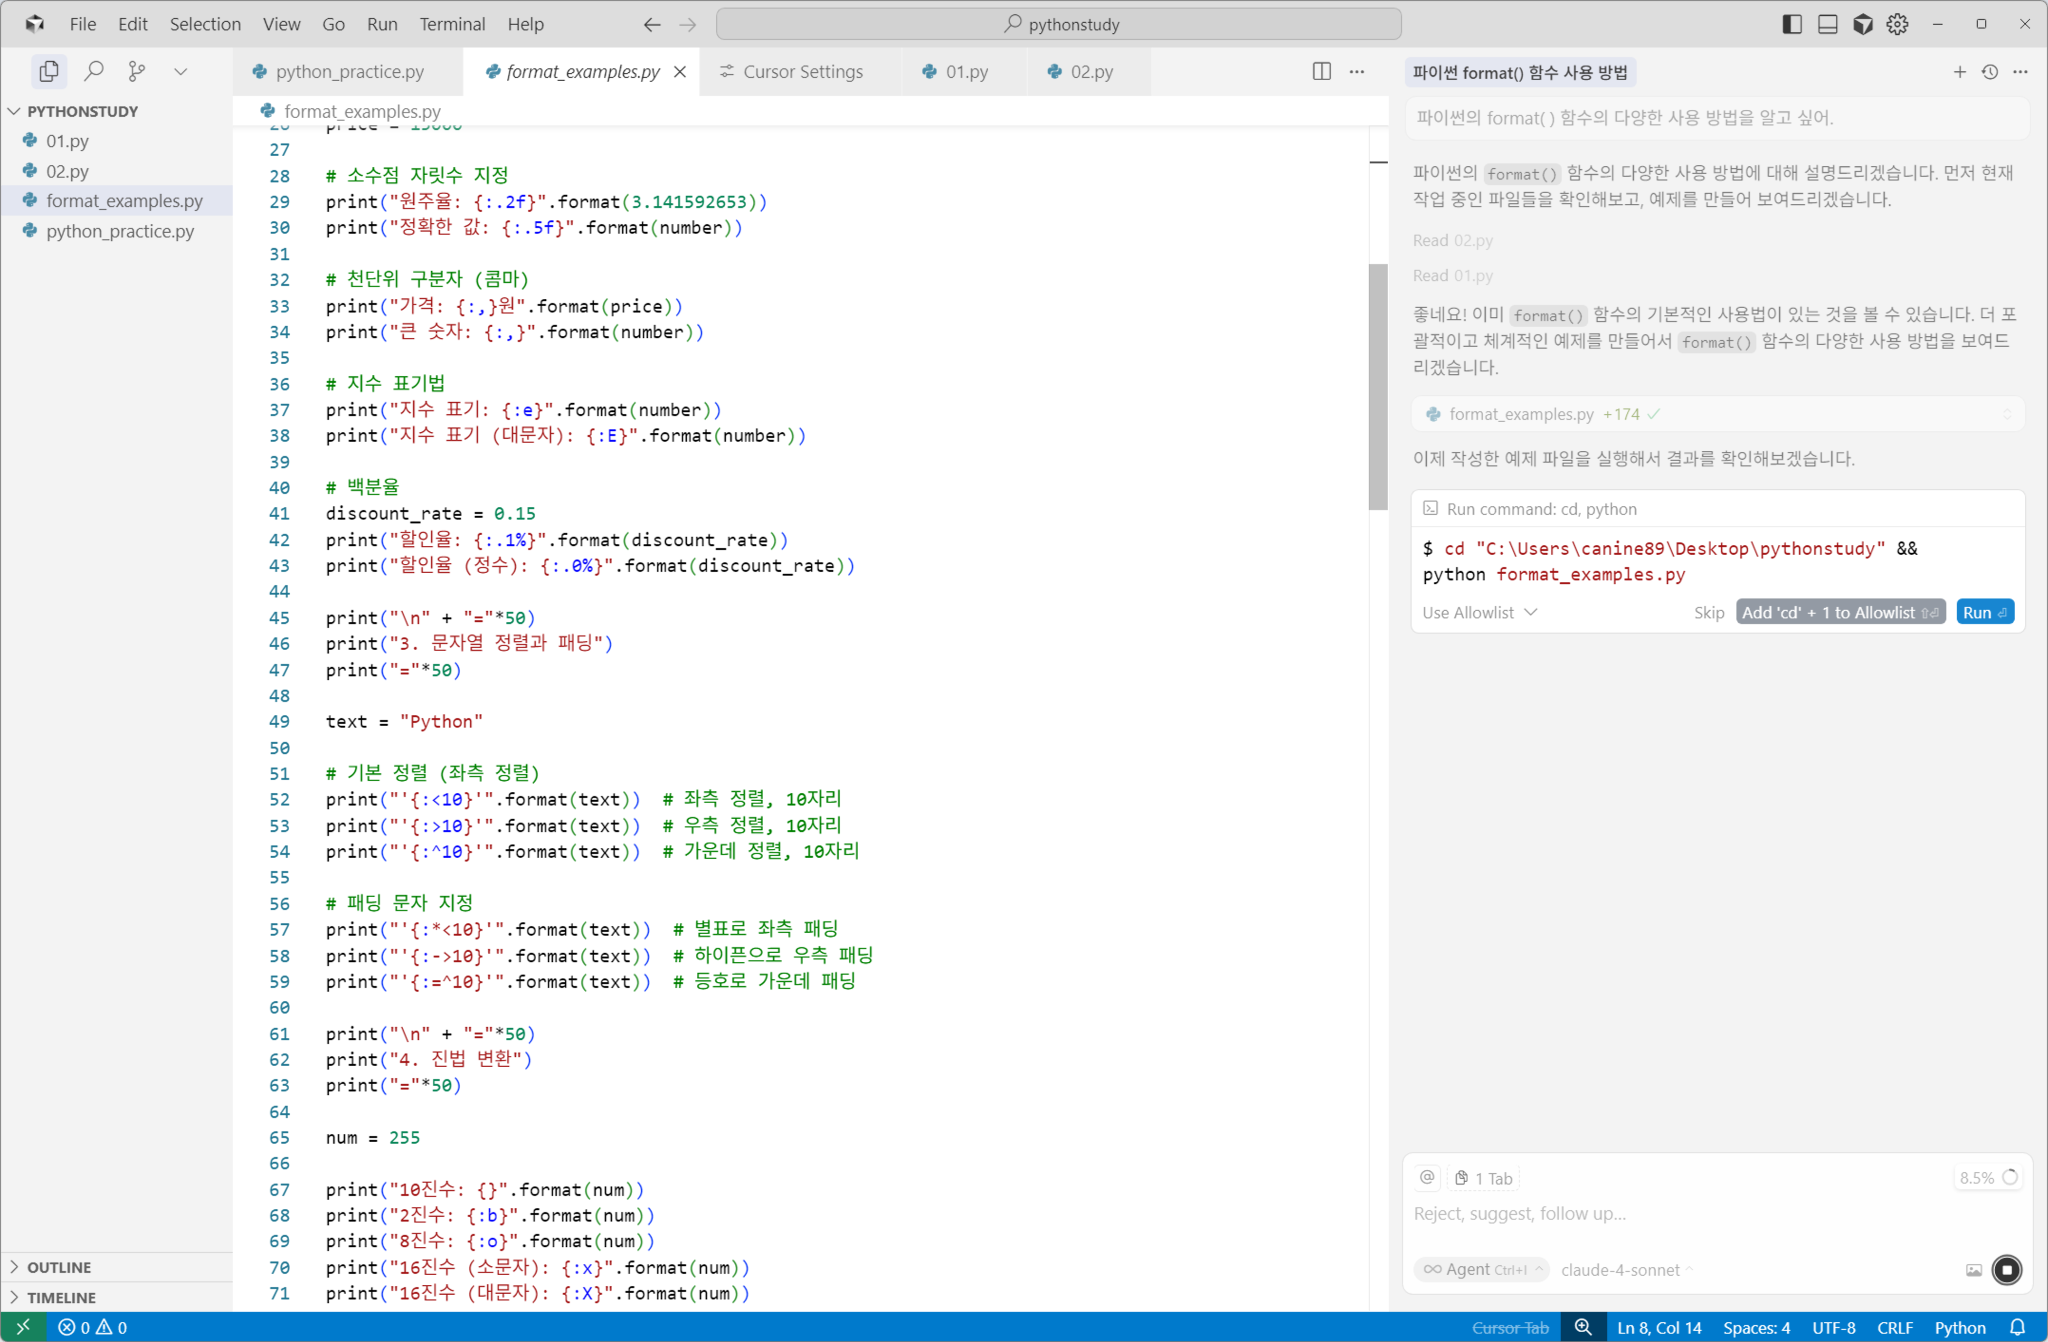The height and width of the screenshot is (1342, 2048).
Task: Switch to 01.py tab
Action: coord(965,71)
